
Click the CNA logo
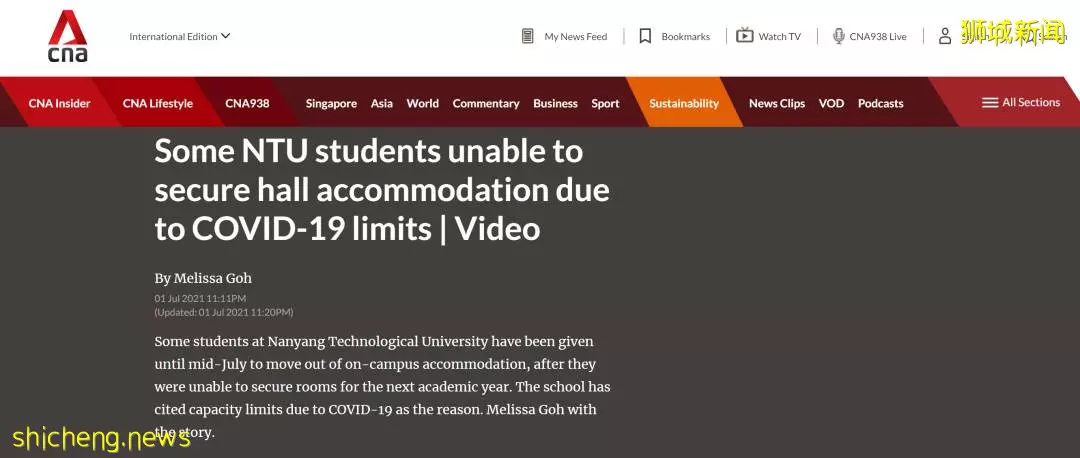[68, 36]
